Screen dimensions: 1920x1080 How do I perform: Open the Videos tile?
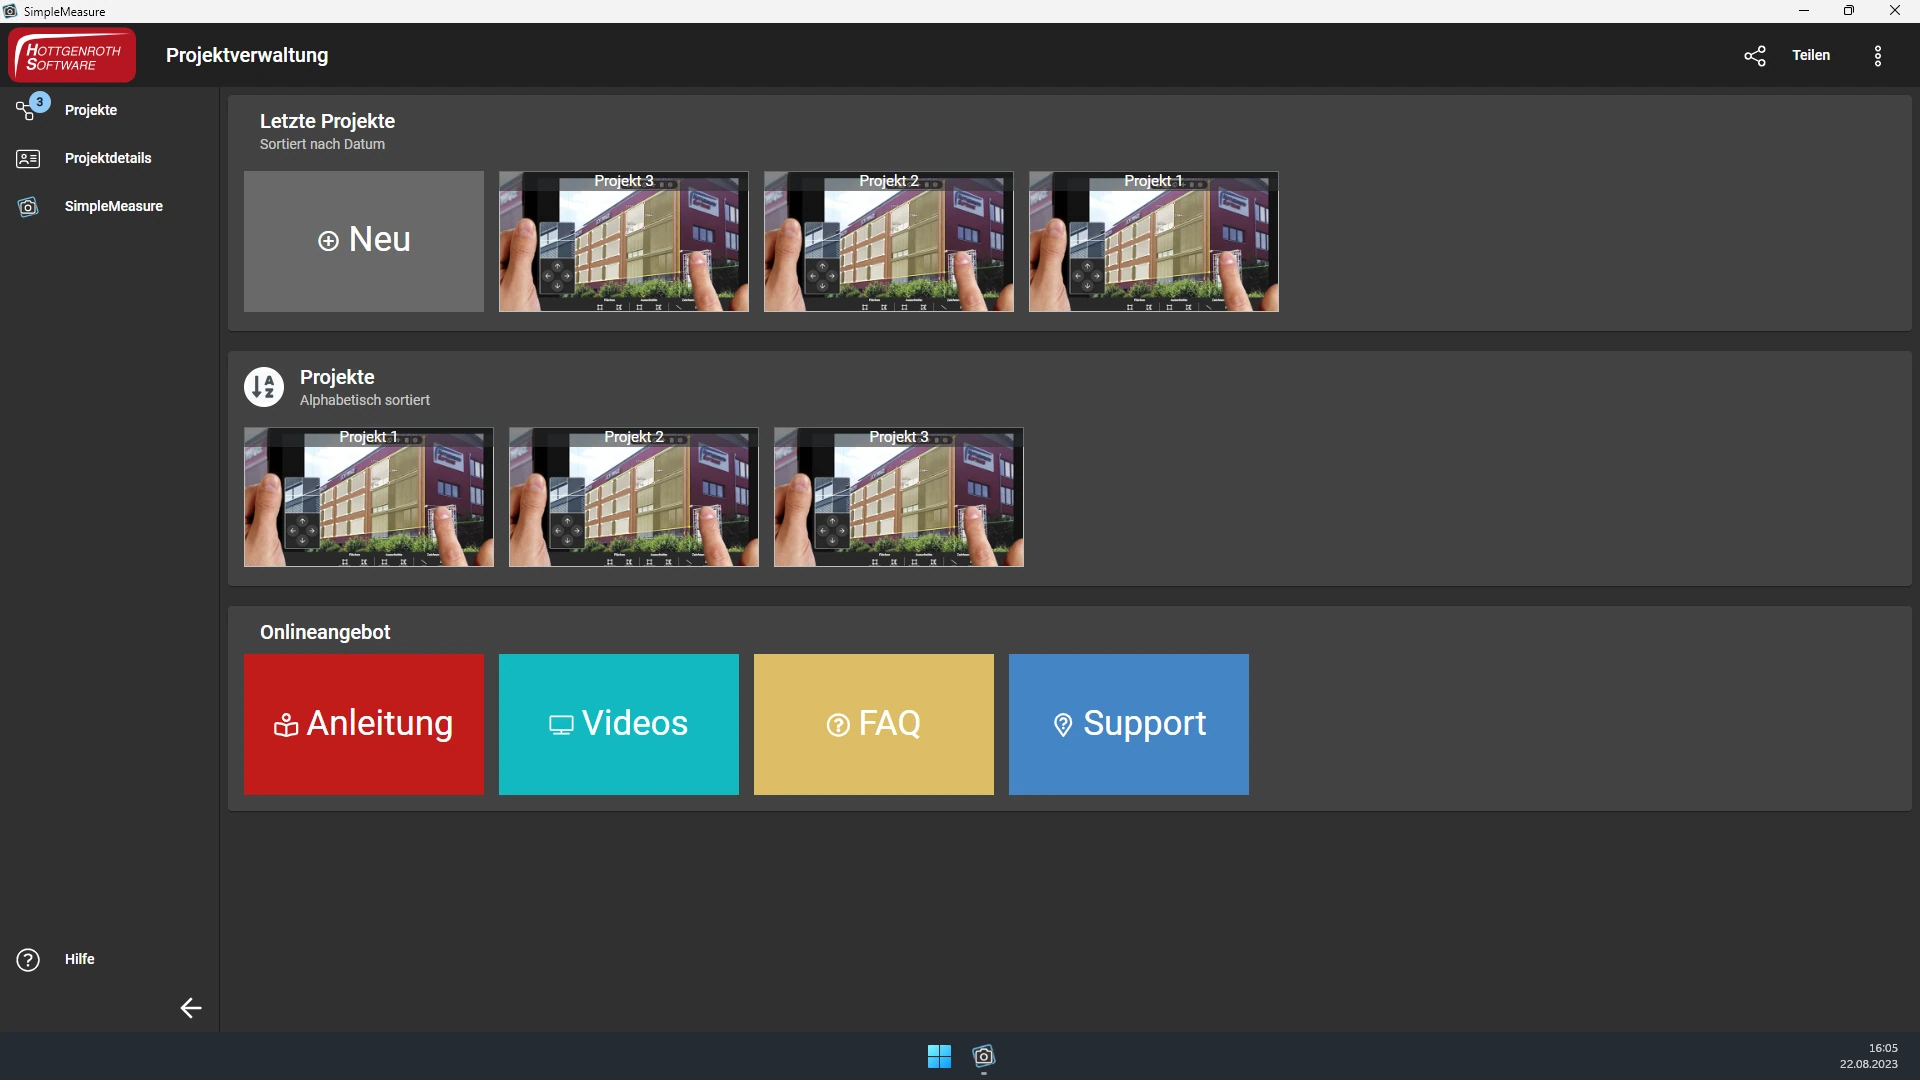pyautogui.click(x=618, y=724)
